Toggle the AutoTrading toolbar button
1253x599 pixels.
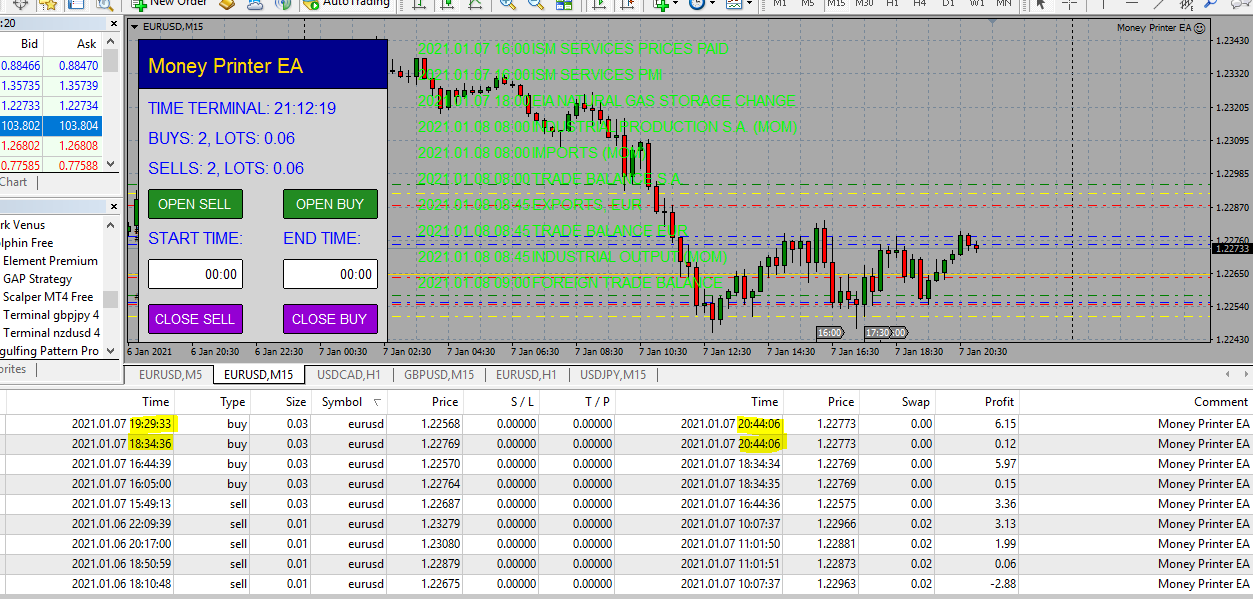coord(347,4)
